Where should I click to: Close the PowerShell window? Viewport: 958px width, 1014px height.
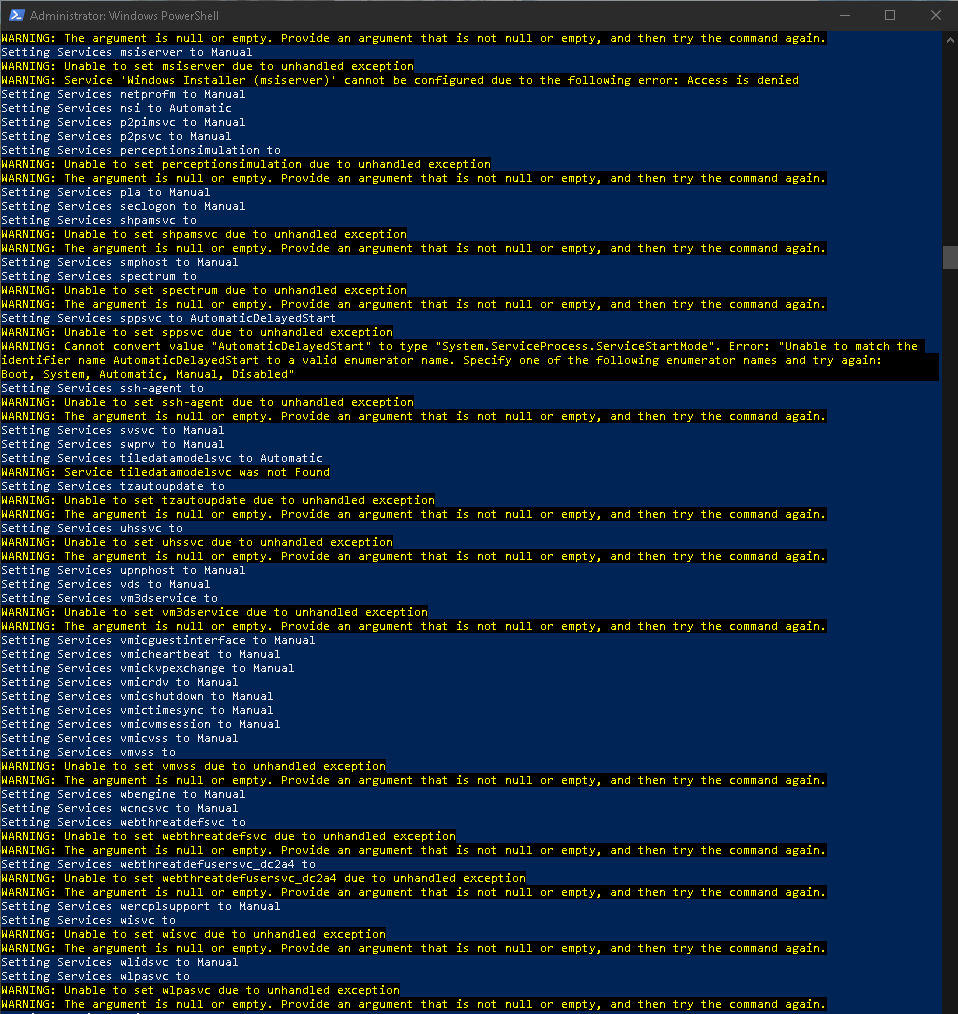935,15
